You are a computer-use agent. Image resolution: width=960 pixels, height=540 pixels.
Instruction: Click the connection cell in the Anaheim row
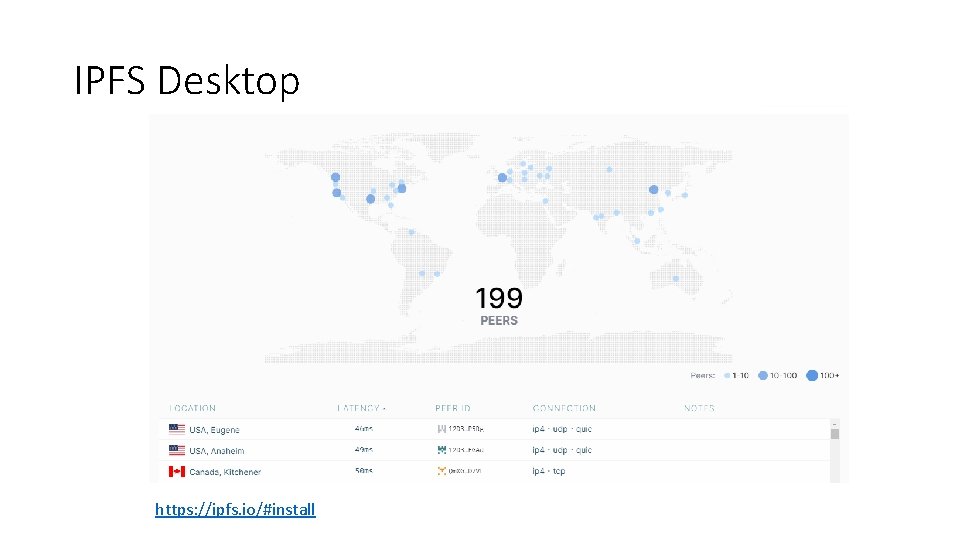[x=562, y=450]
